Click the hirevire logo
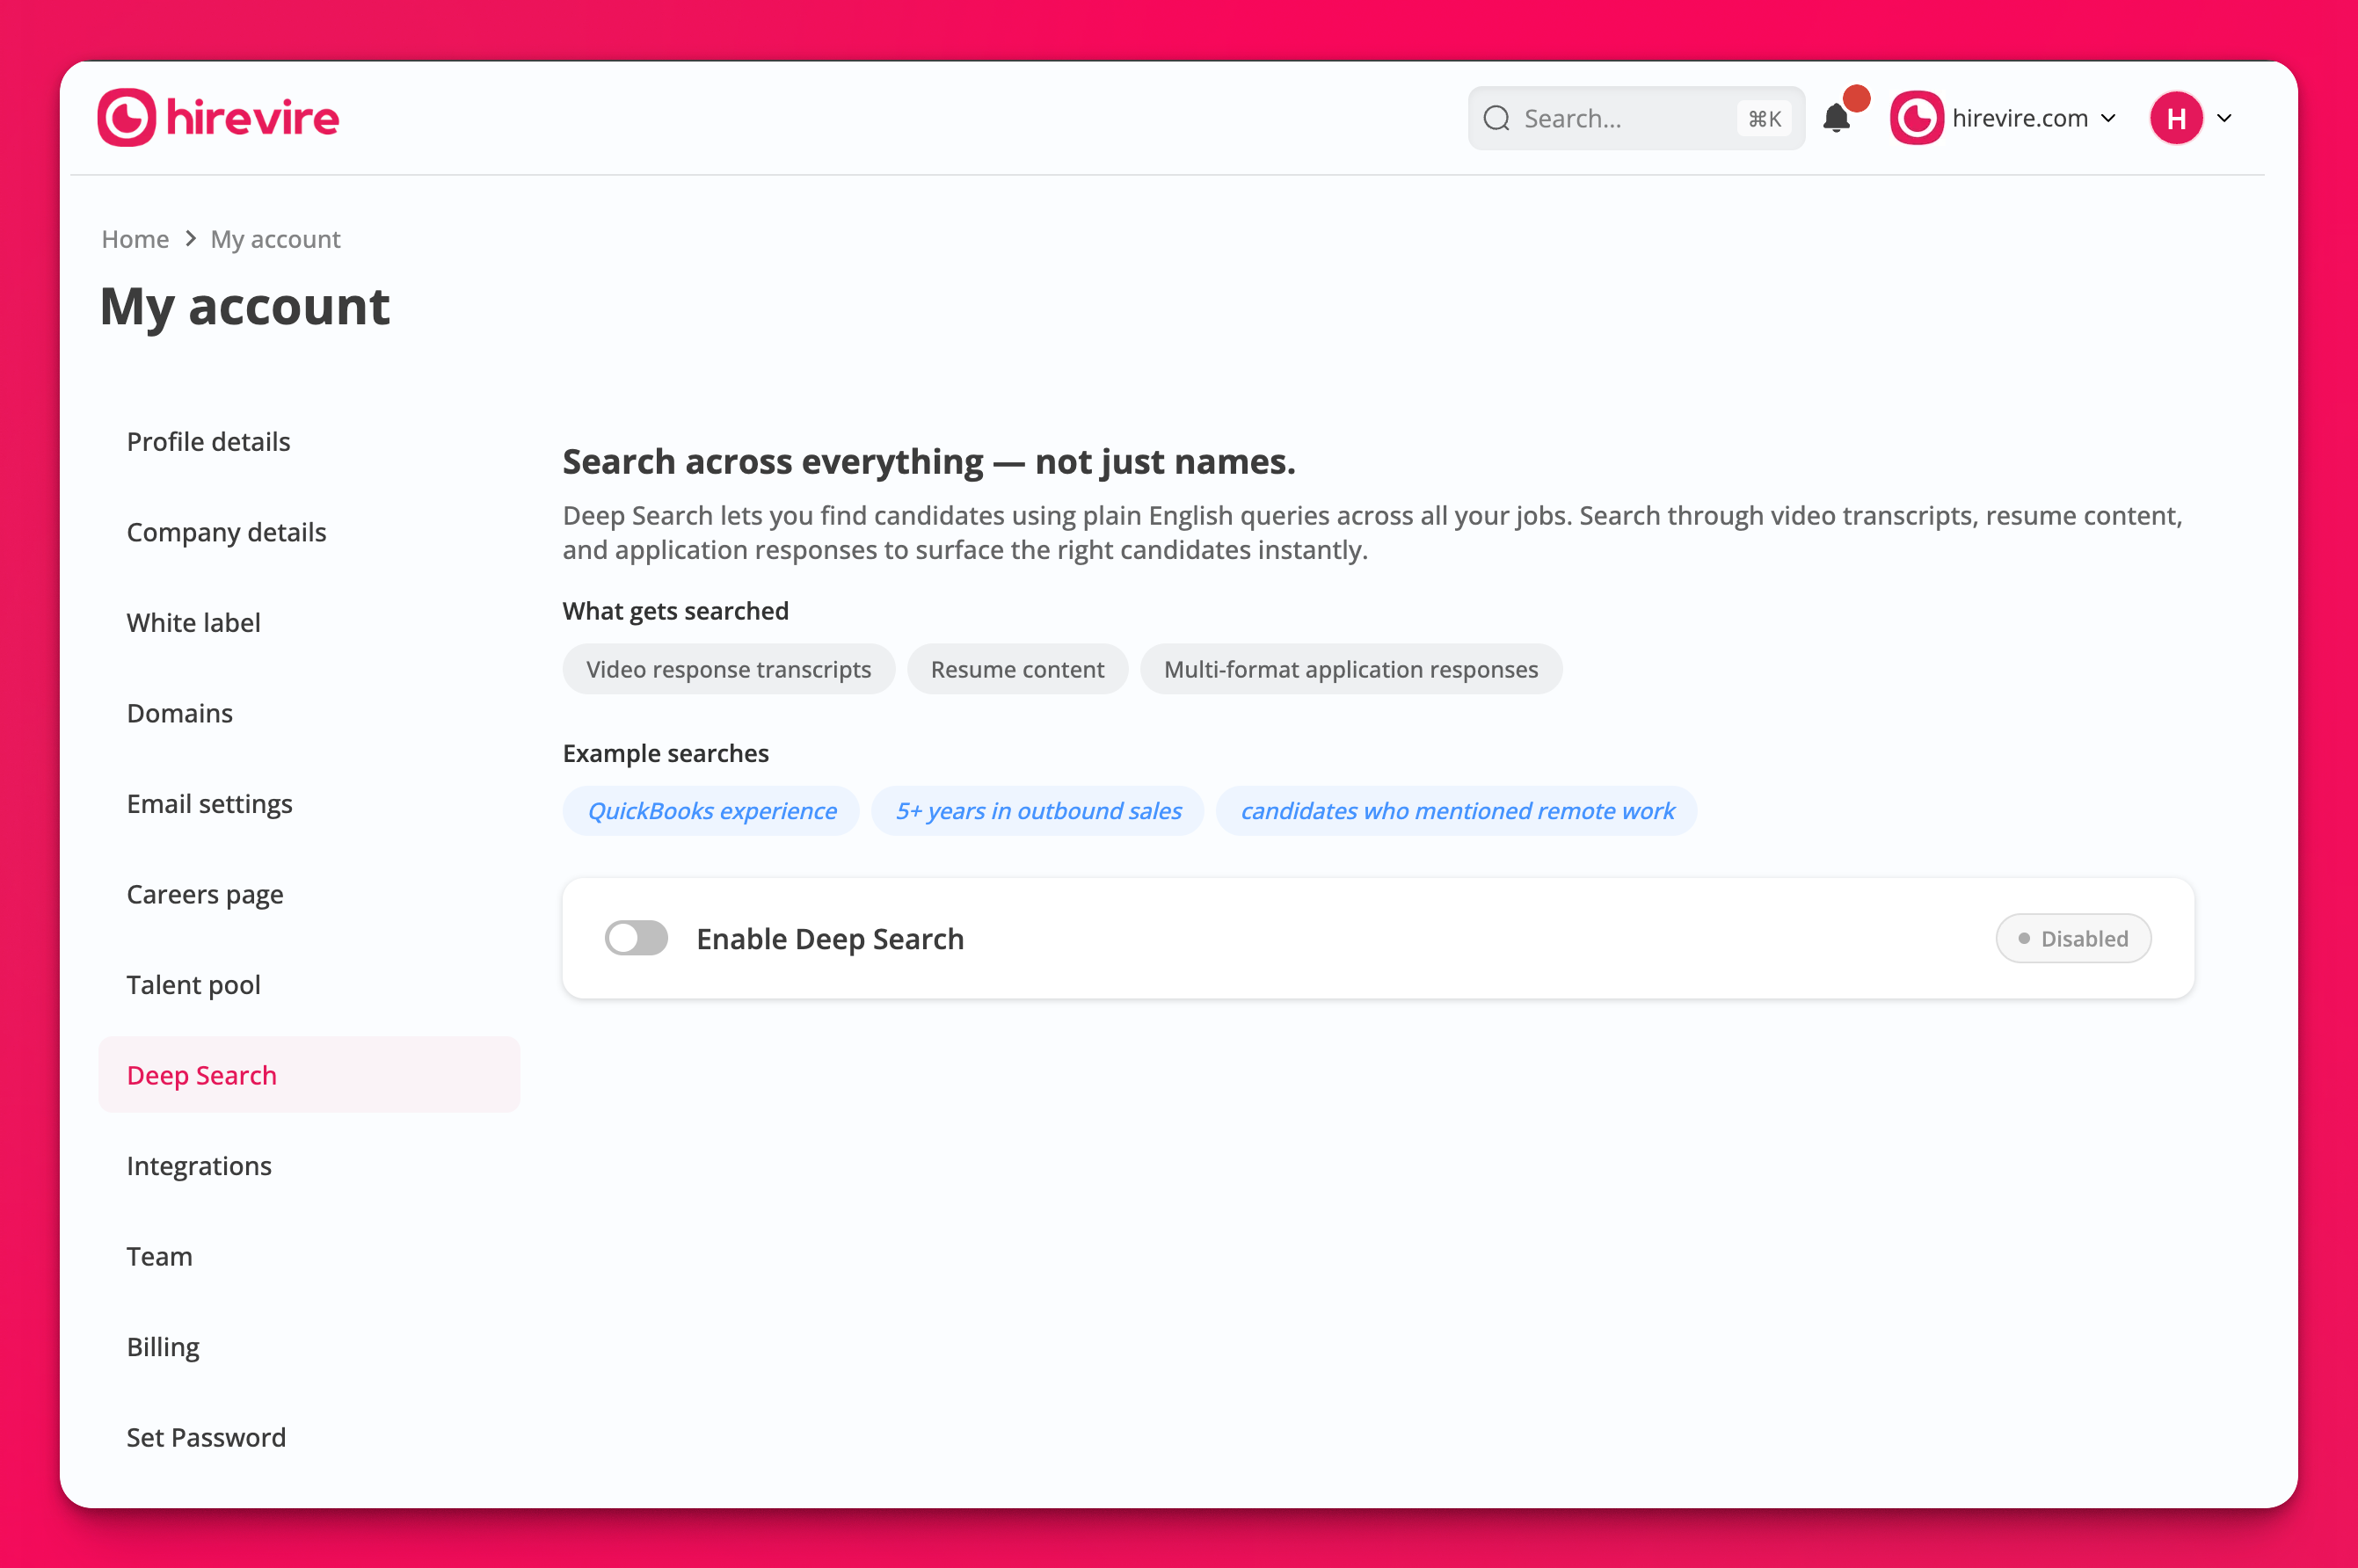This screenshot has width=2358, height=1568. pyautogui.click(x=218, y=118)
